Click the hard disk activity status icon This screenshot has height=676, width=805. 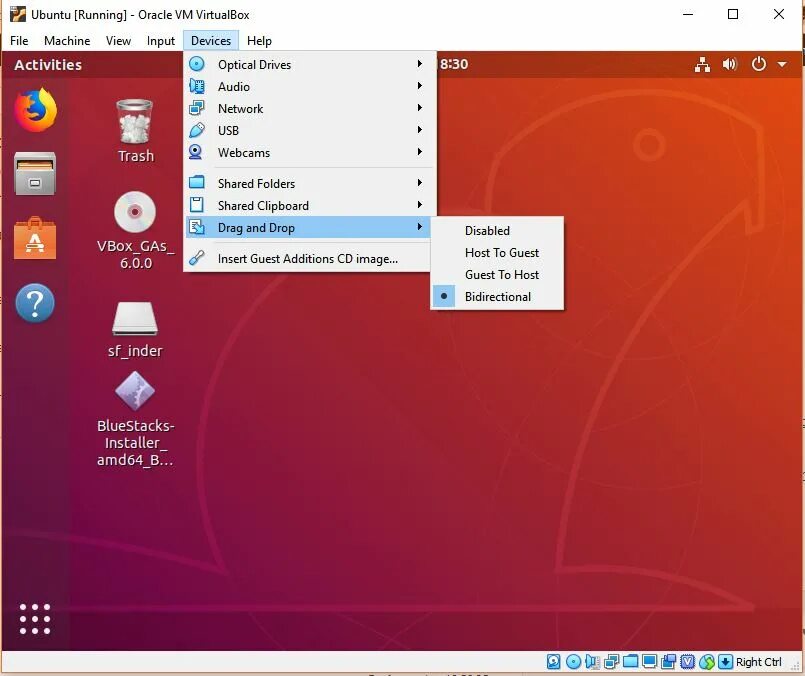553,662
